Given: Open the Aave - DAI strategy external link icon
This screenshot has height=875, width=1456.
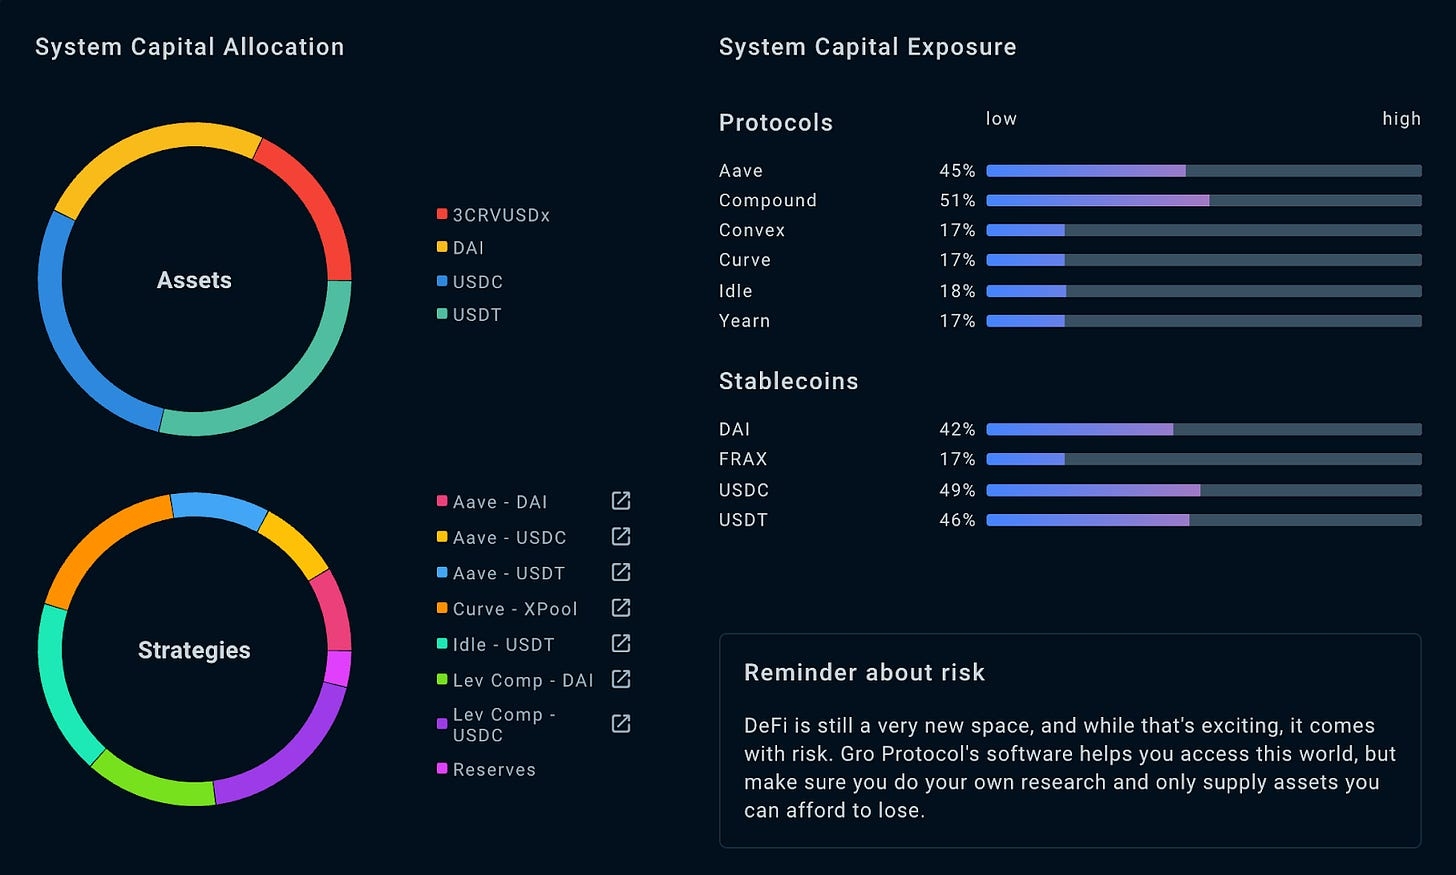Looking at the screenshot, I should (621, 501).
